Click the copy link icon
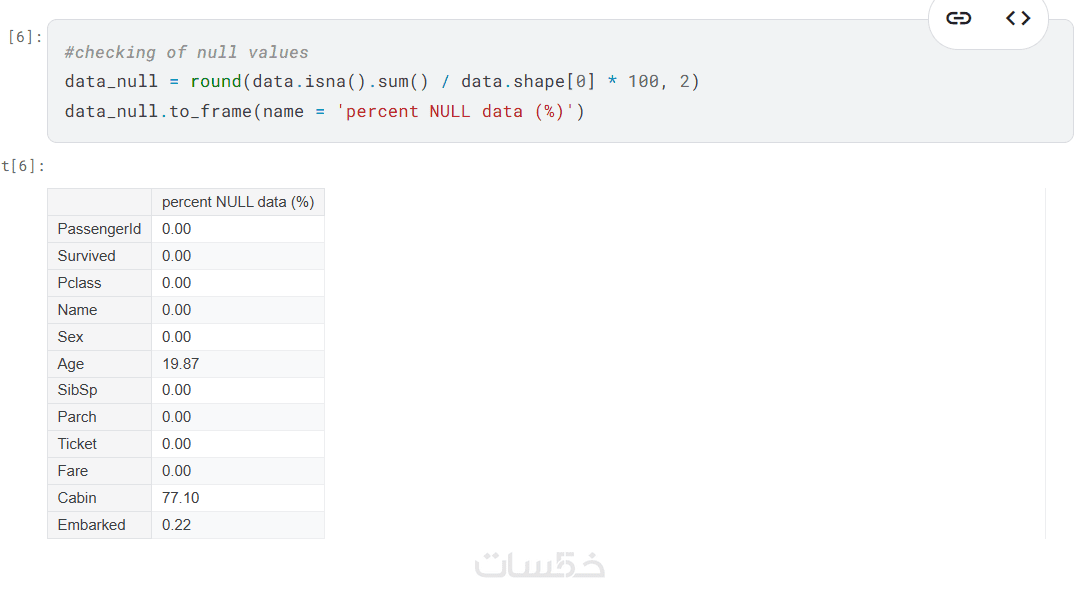 point(958,18)
